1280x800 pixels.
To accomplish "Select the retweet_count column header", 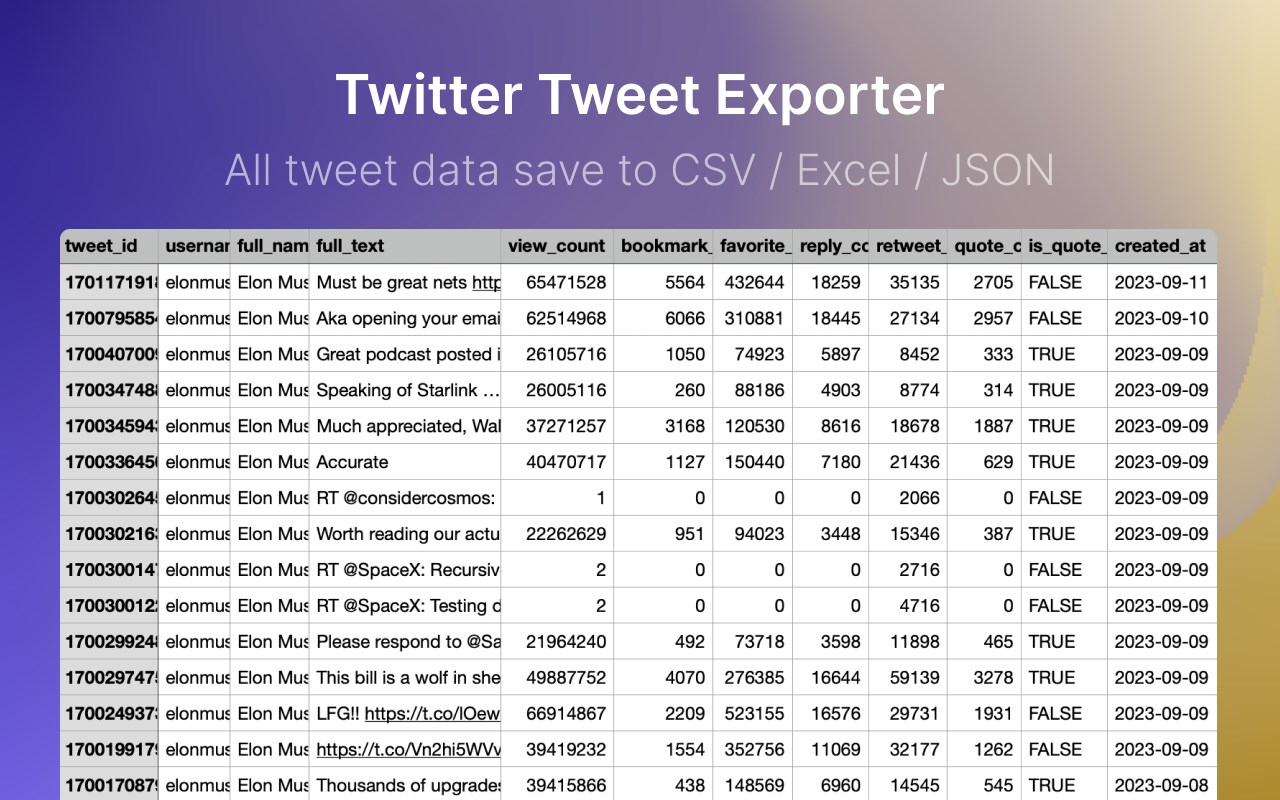I will (x=909, y=246).
